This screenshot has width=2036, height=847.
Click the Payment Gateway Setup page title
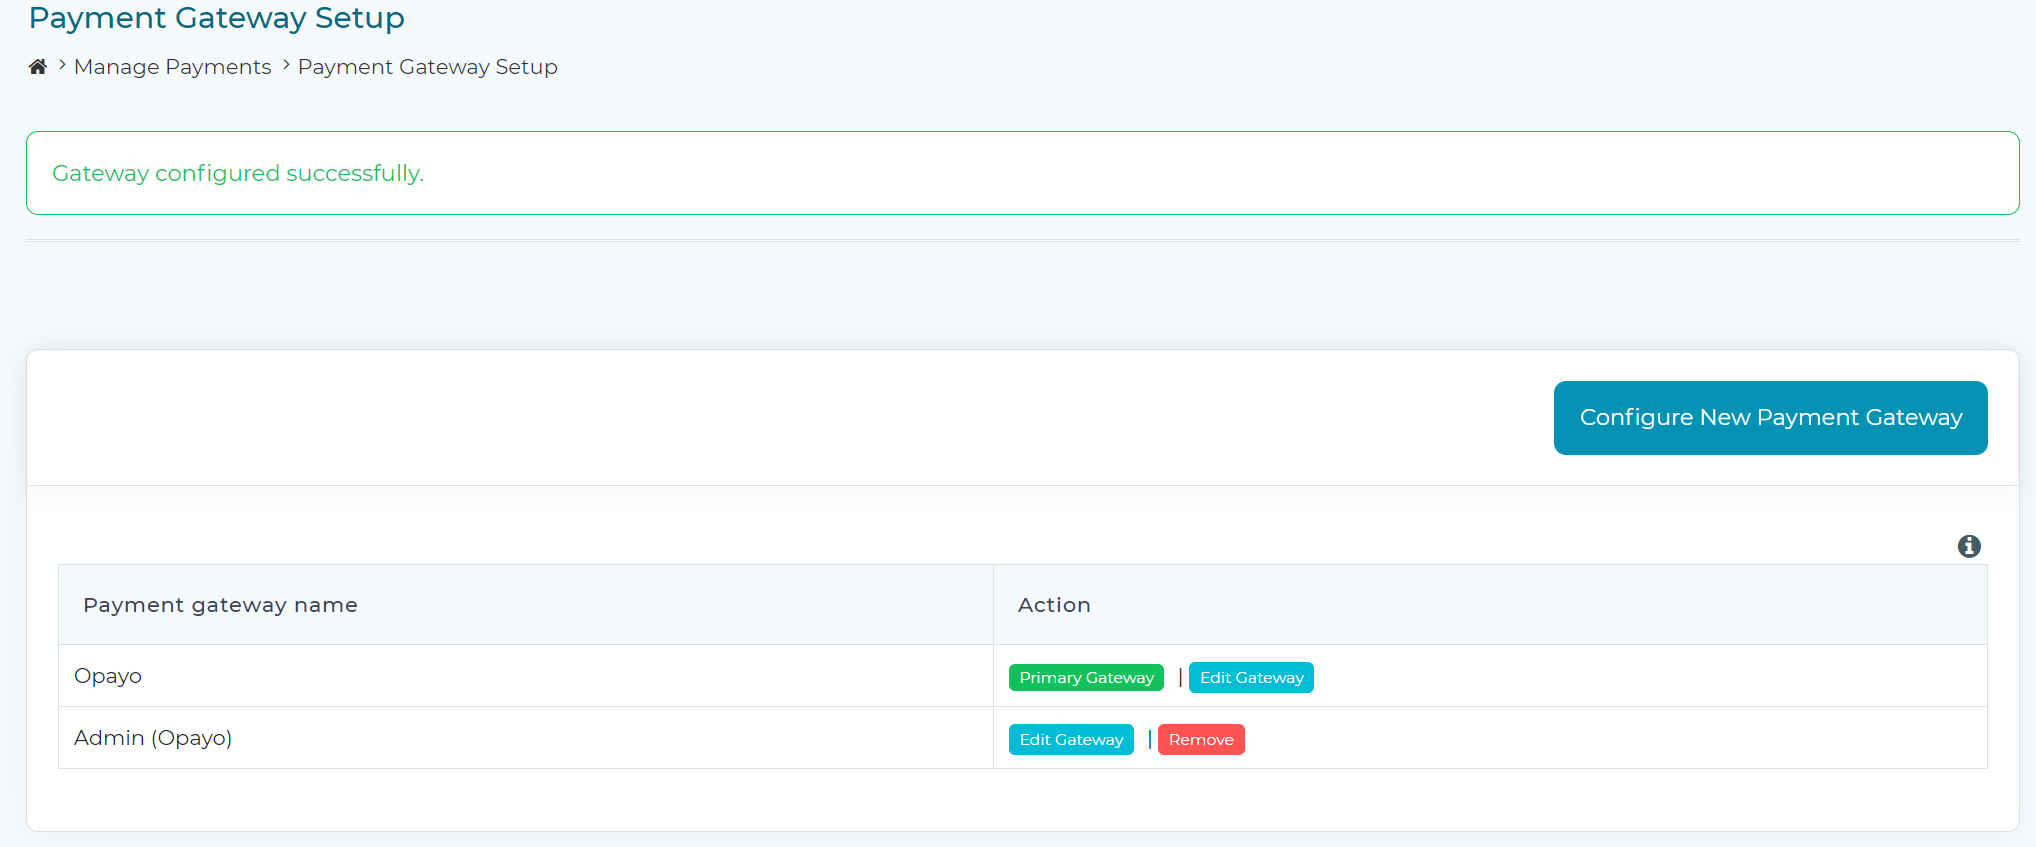click(x=216, y=18)
